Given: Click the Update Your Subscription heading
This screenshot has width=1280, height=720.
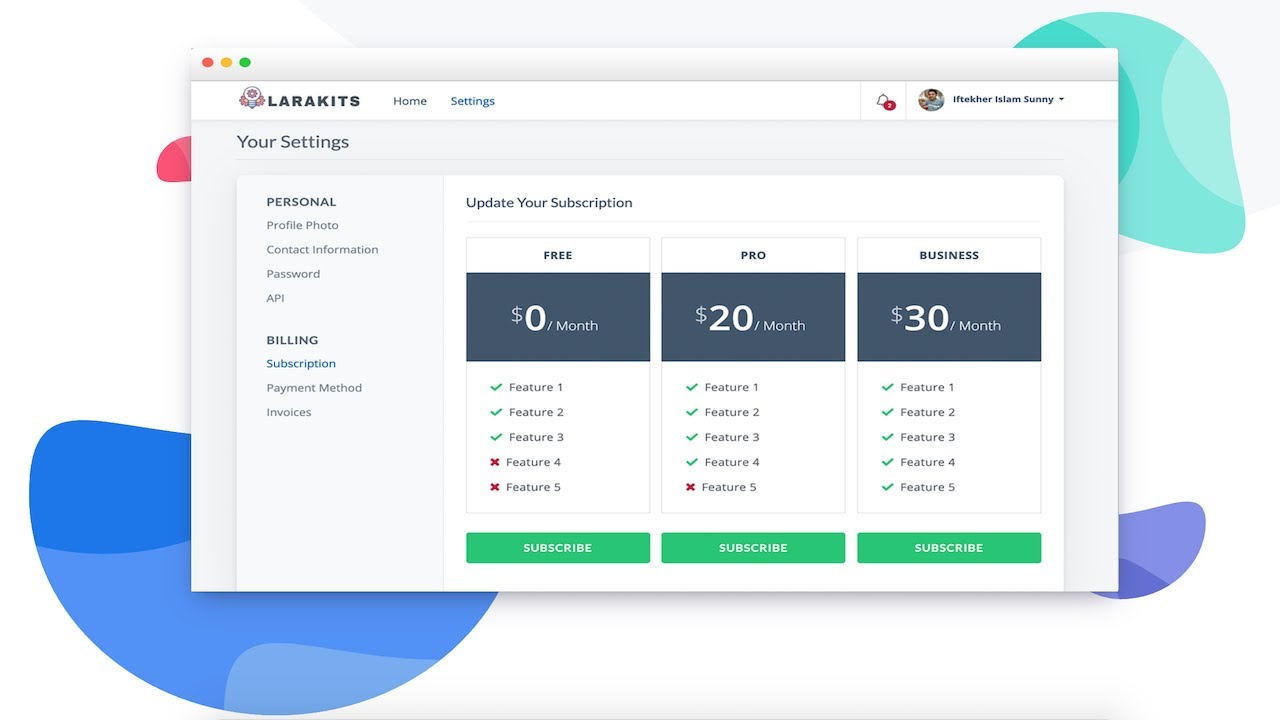Looking at the screenshot, I should [549, 203].
